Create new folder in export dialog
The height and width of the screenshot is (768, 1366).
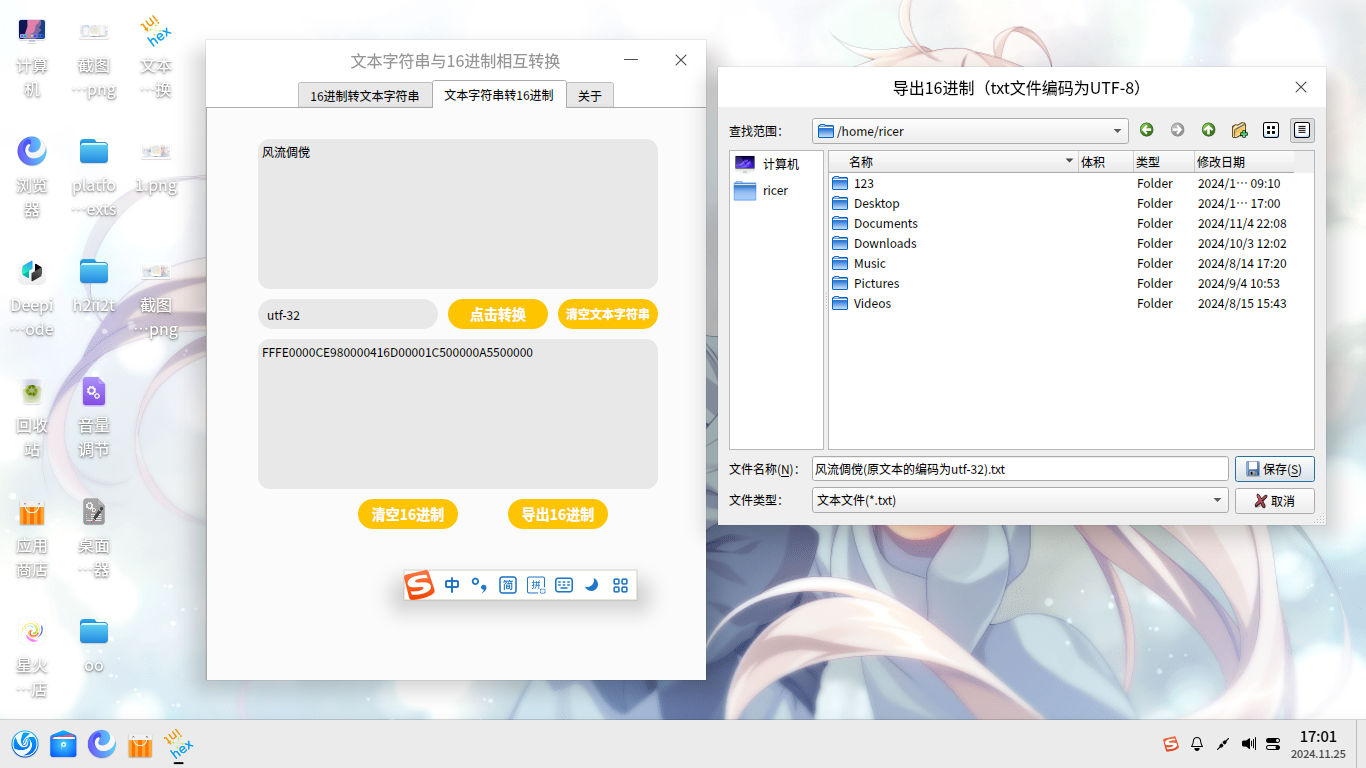1239,130
